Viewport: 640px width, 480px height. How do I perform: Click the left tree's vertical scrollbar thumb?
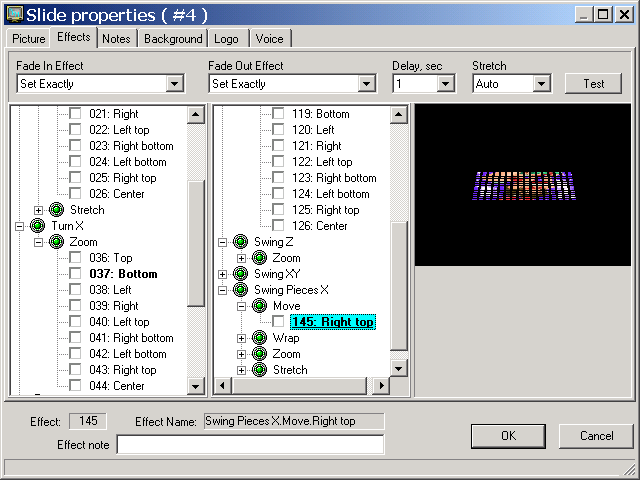coord(196,243)
